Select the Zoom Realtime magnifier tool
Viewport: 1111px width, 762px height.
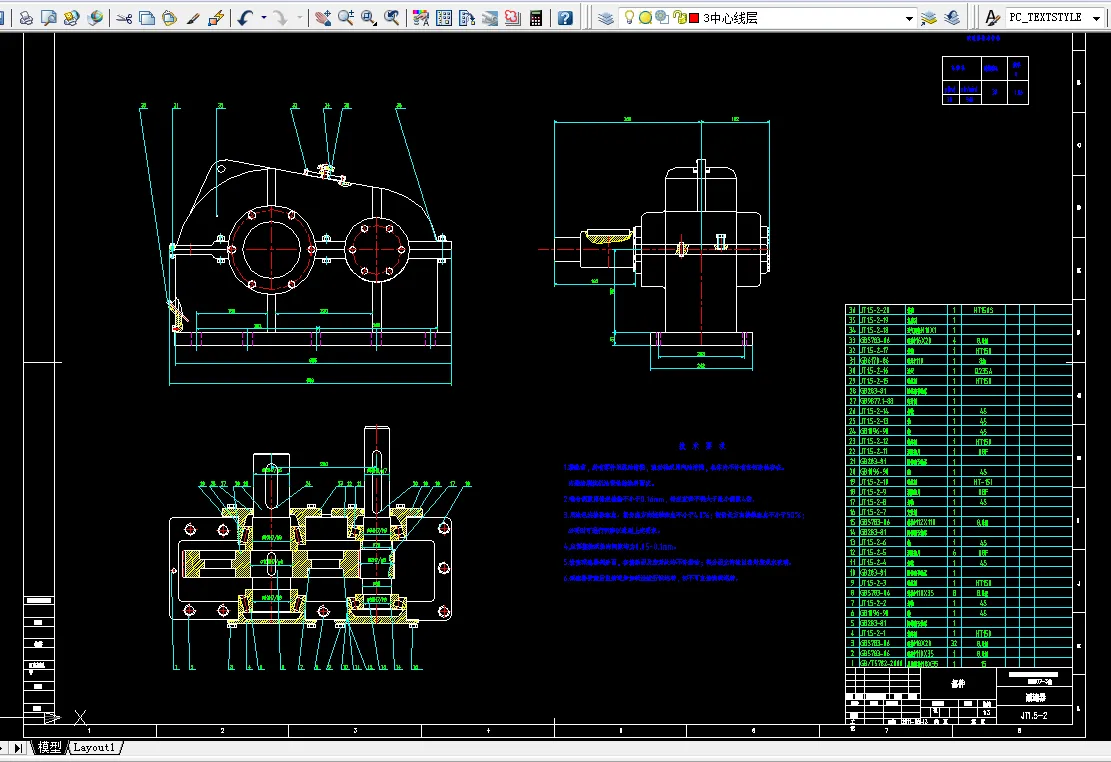(346, 18)
